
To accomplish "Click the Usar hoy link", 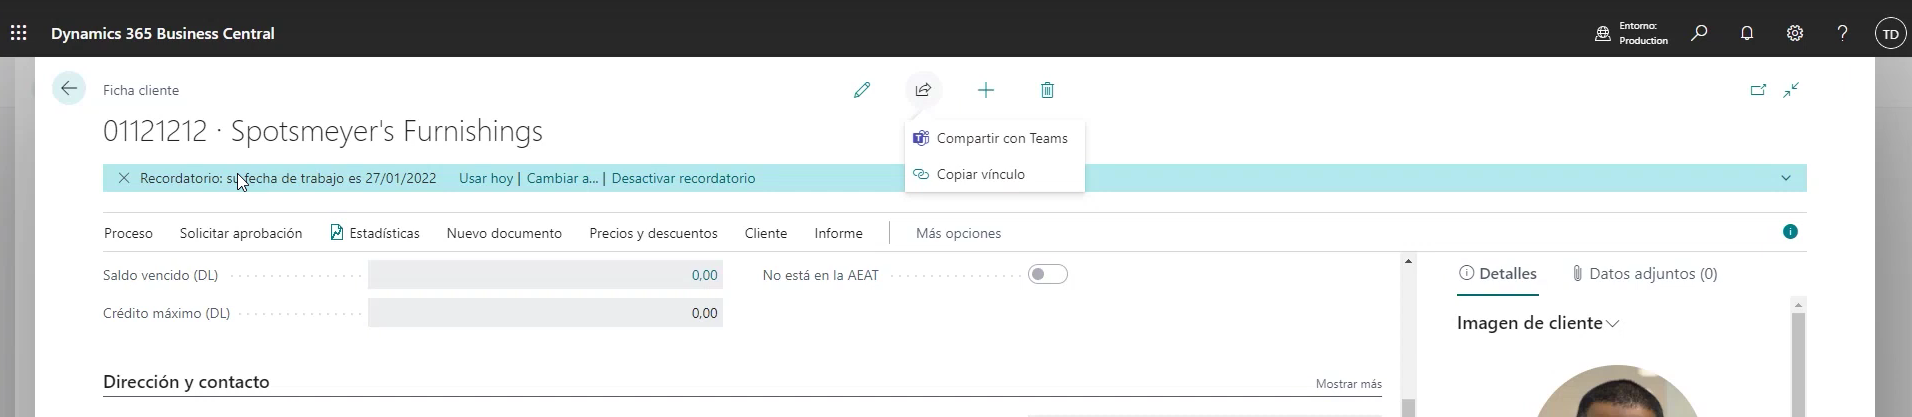I will click(x=486, y=178).
